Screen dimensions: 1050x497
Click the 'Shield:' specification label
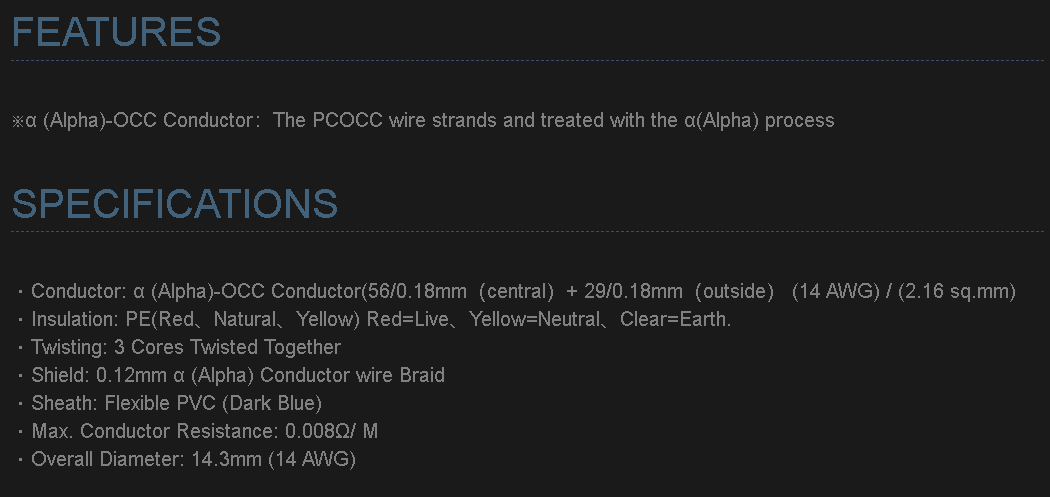click(x=61, y=376)
